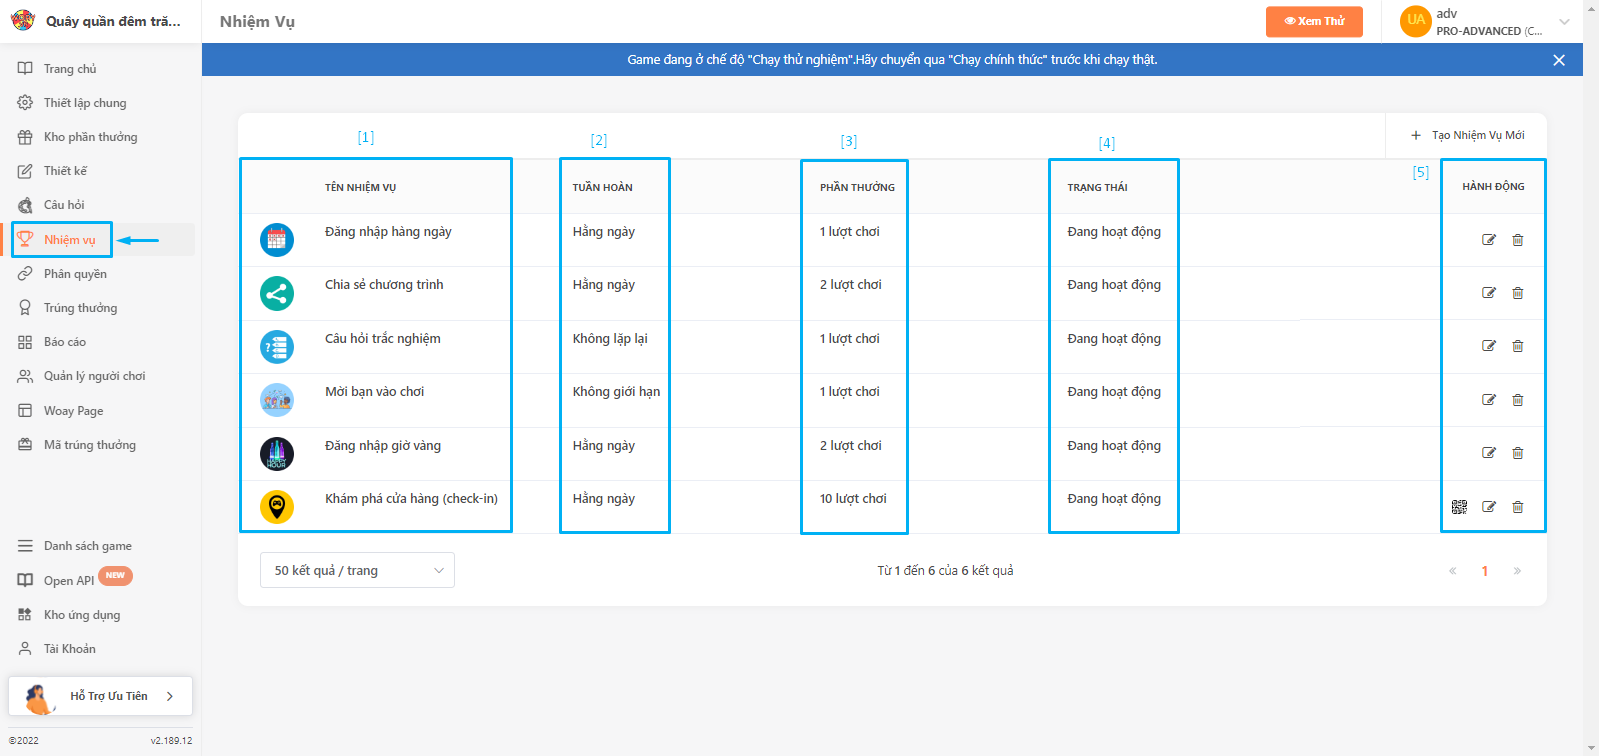Expand the adv account menu

[x=1564, y=22]
